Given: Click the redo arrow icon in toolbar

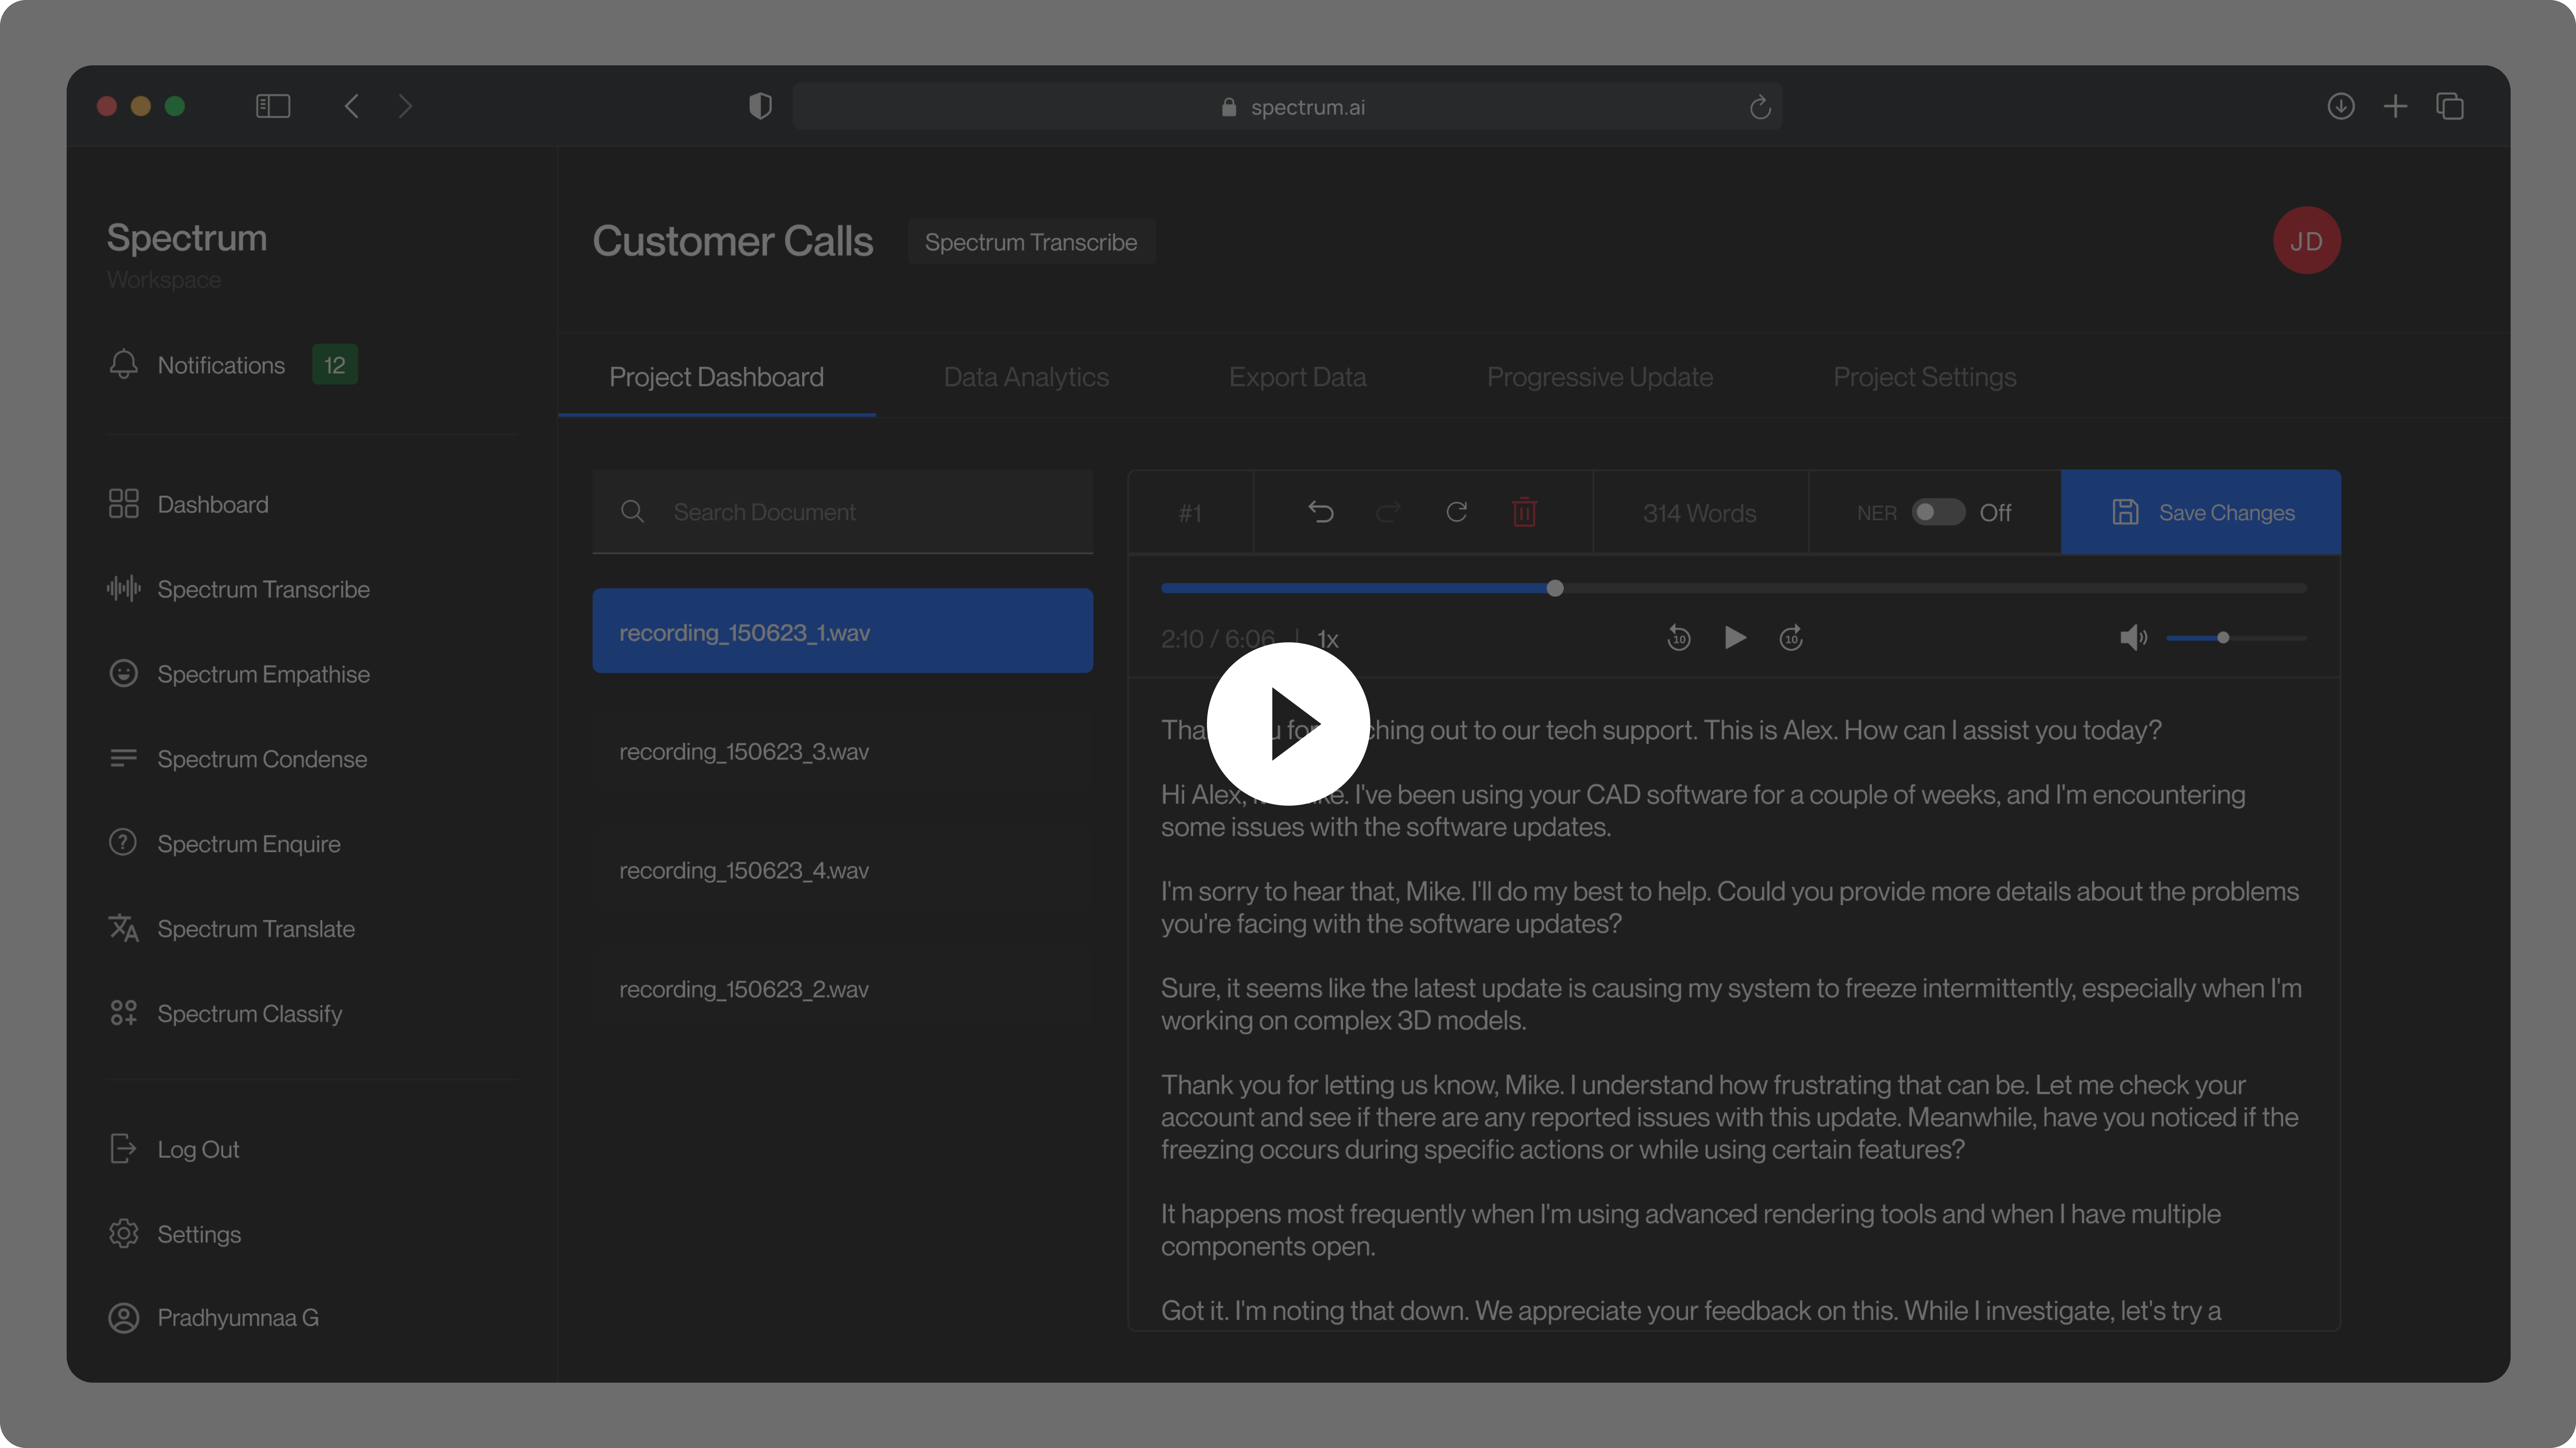Looking at the screenshot, I should (1387, 512).
